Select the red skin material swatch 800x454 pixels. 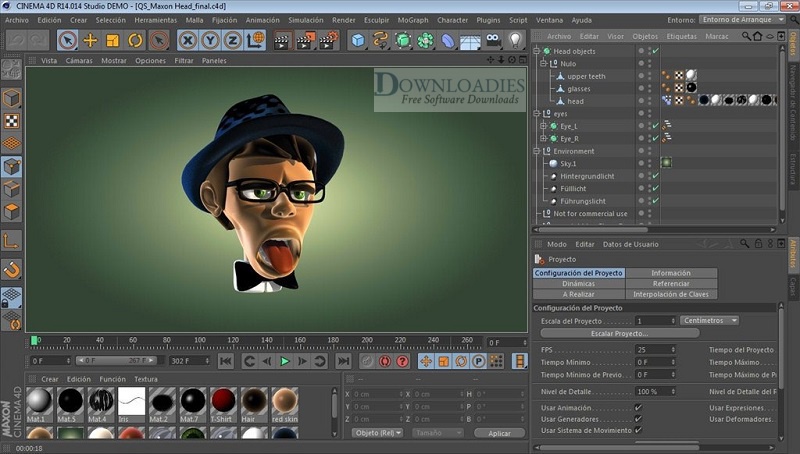[x=285, y=404]
